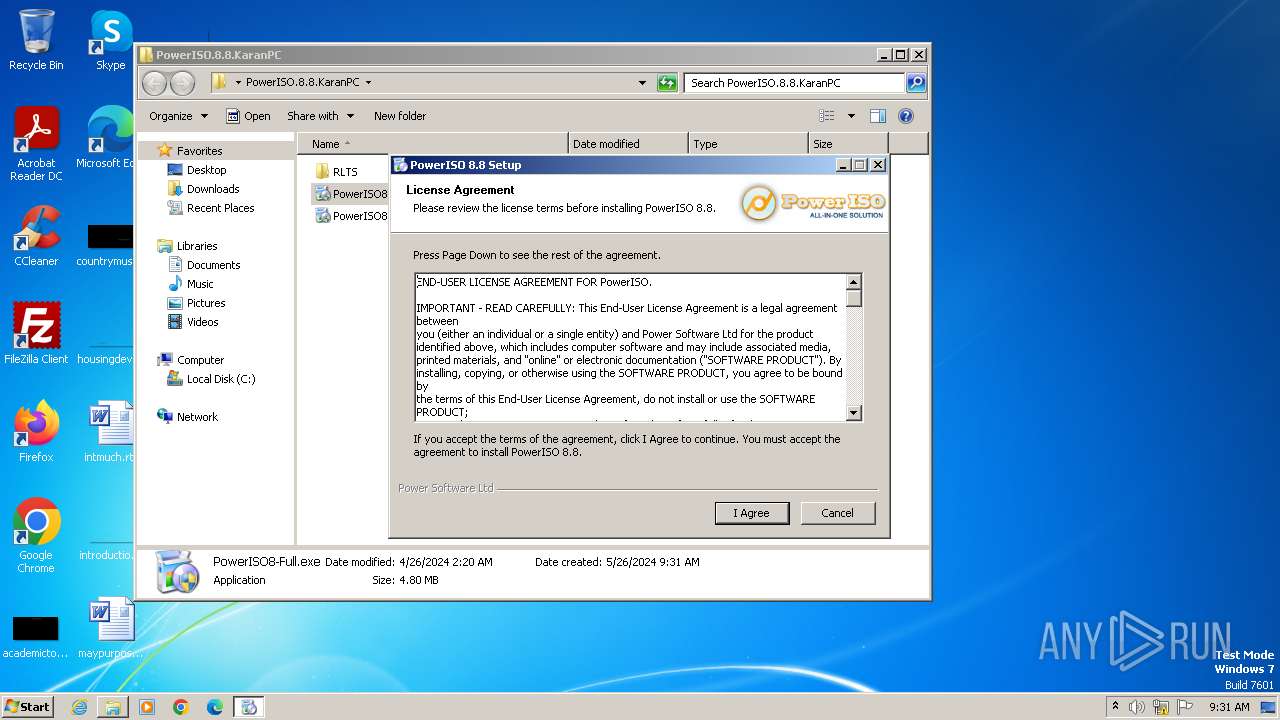This screenshot has height=720, width=1280.
Task: Click scroll-down arrow of license text box
Action: point(853,413)
